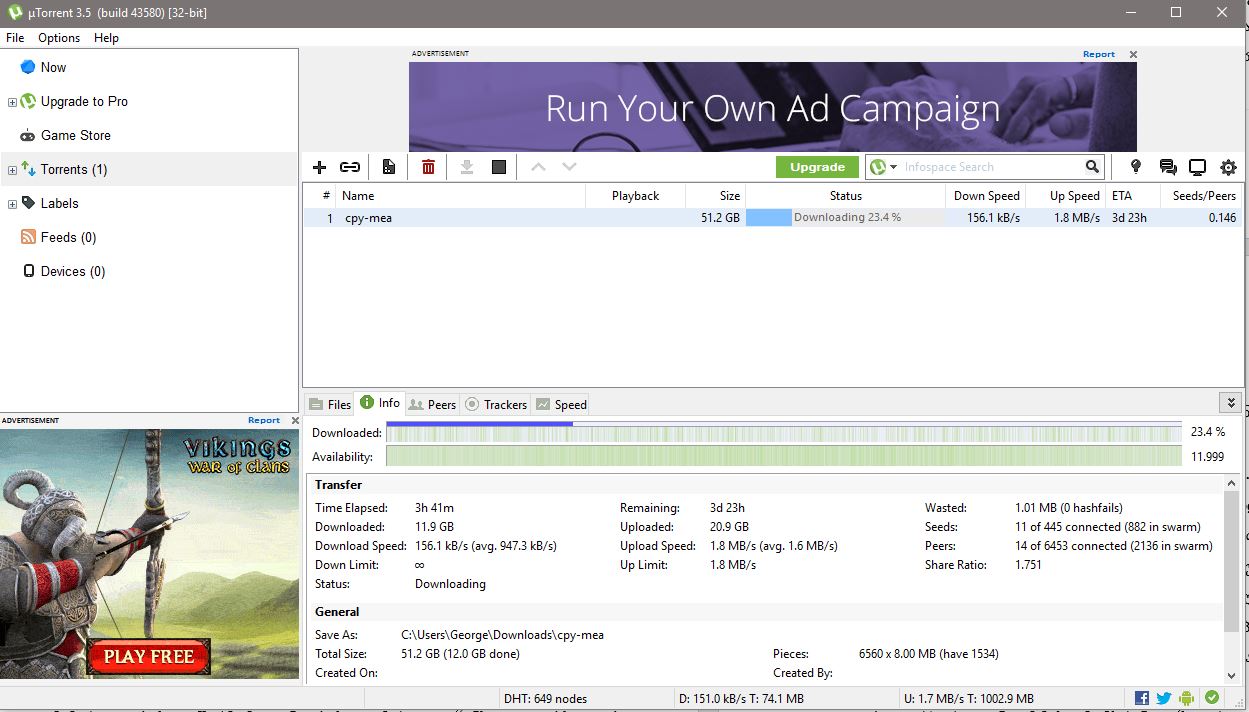The height and width of the screenshot is (712, 1249).
Task: Click the Infospace Search input field
Action: click(990, 167)
